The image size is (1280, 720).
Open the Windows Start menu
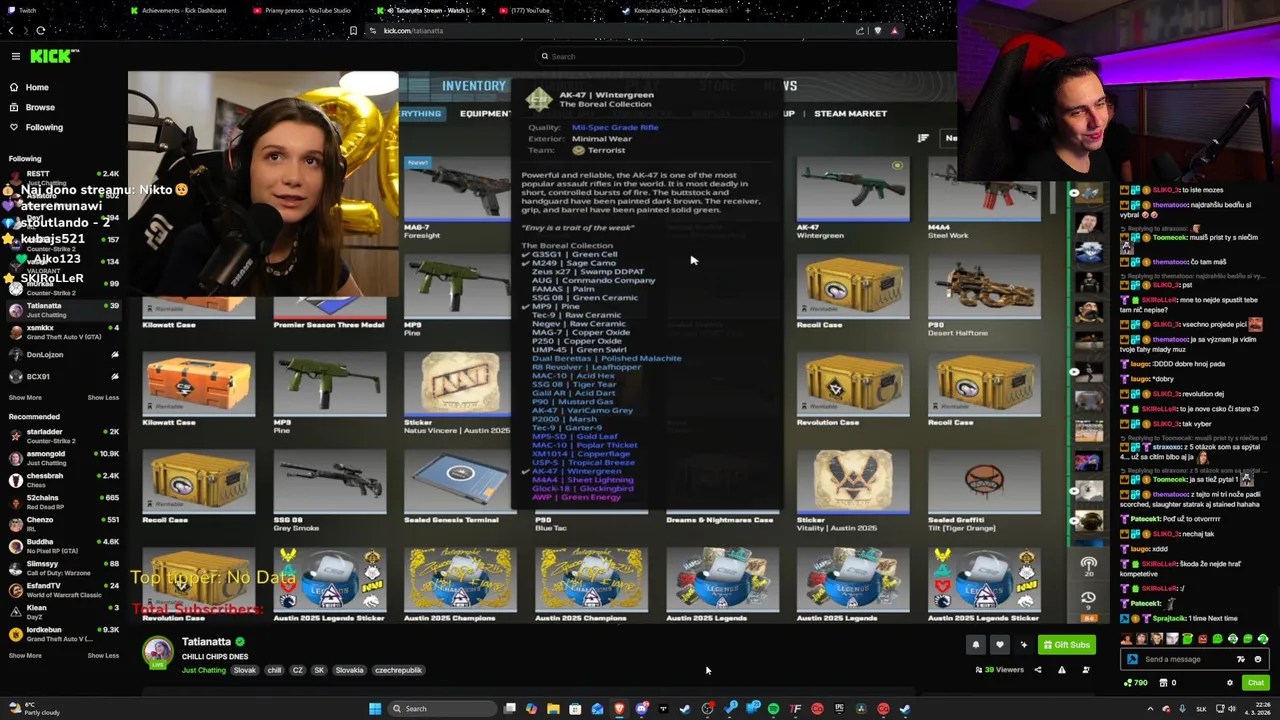(375, 709)
